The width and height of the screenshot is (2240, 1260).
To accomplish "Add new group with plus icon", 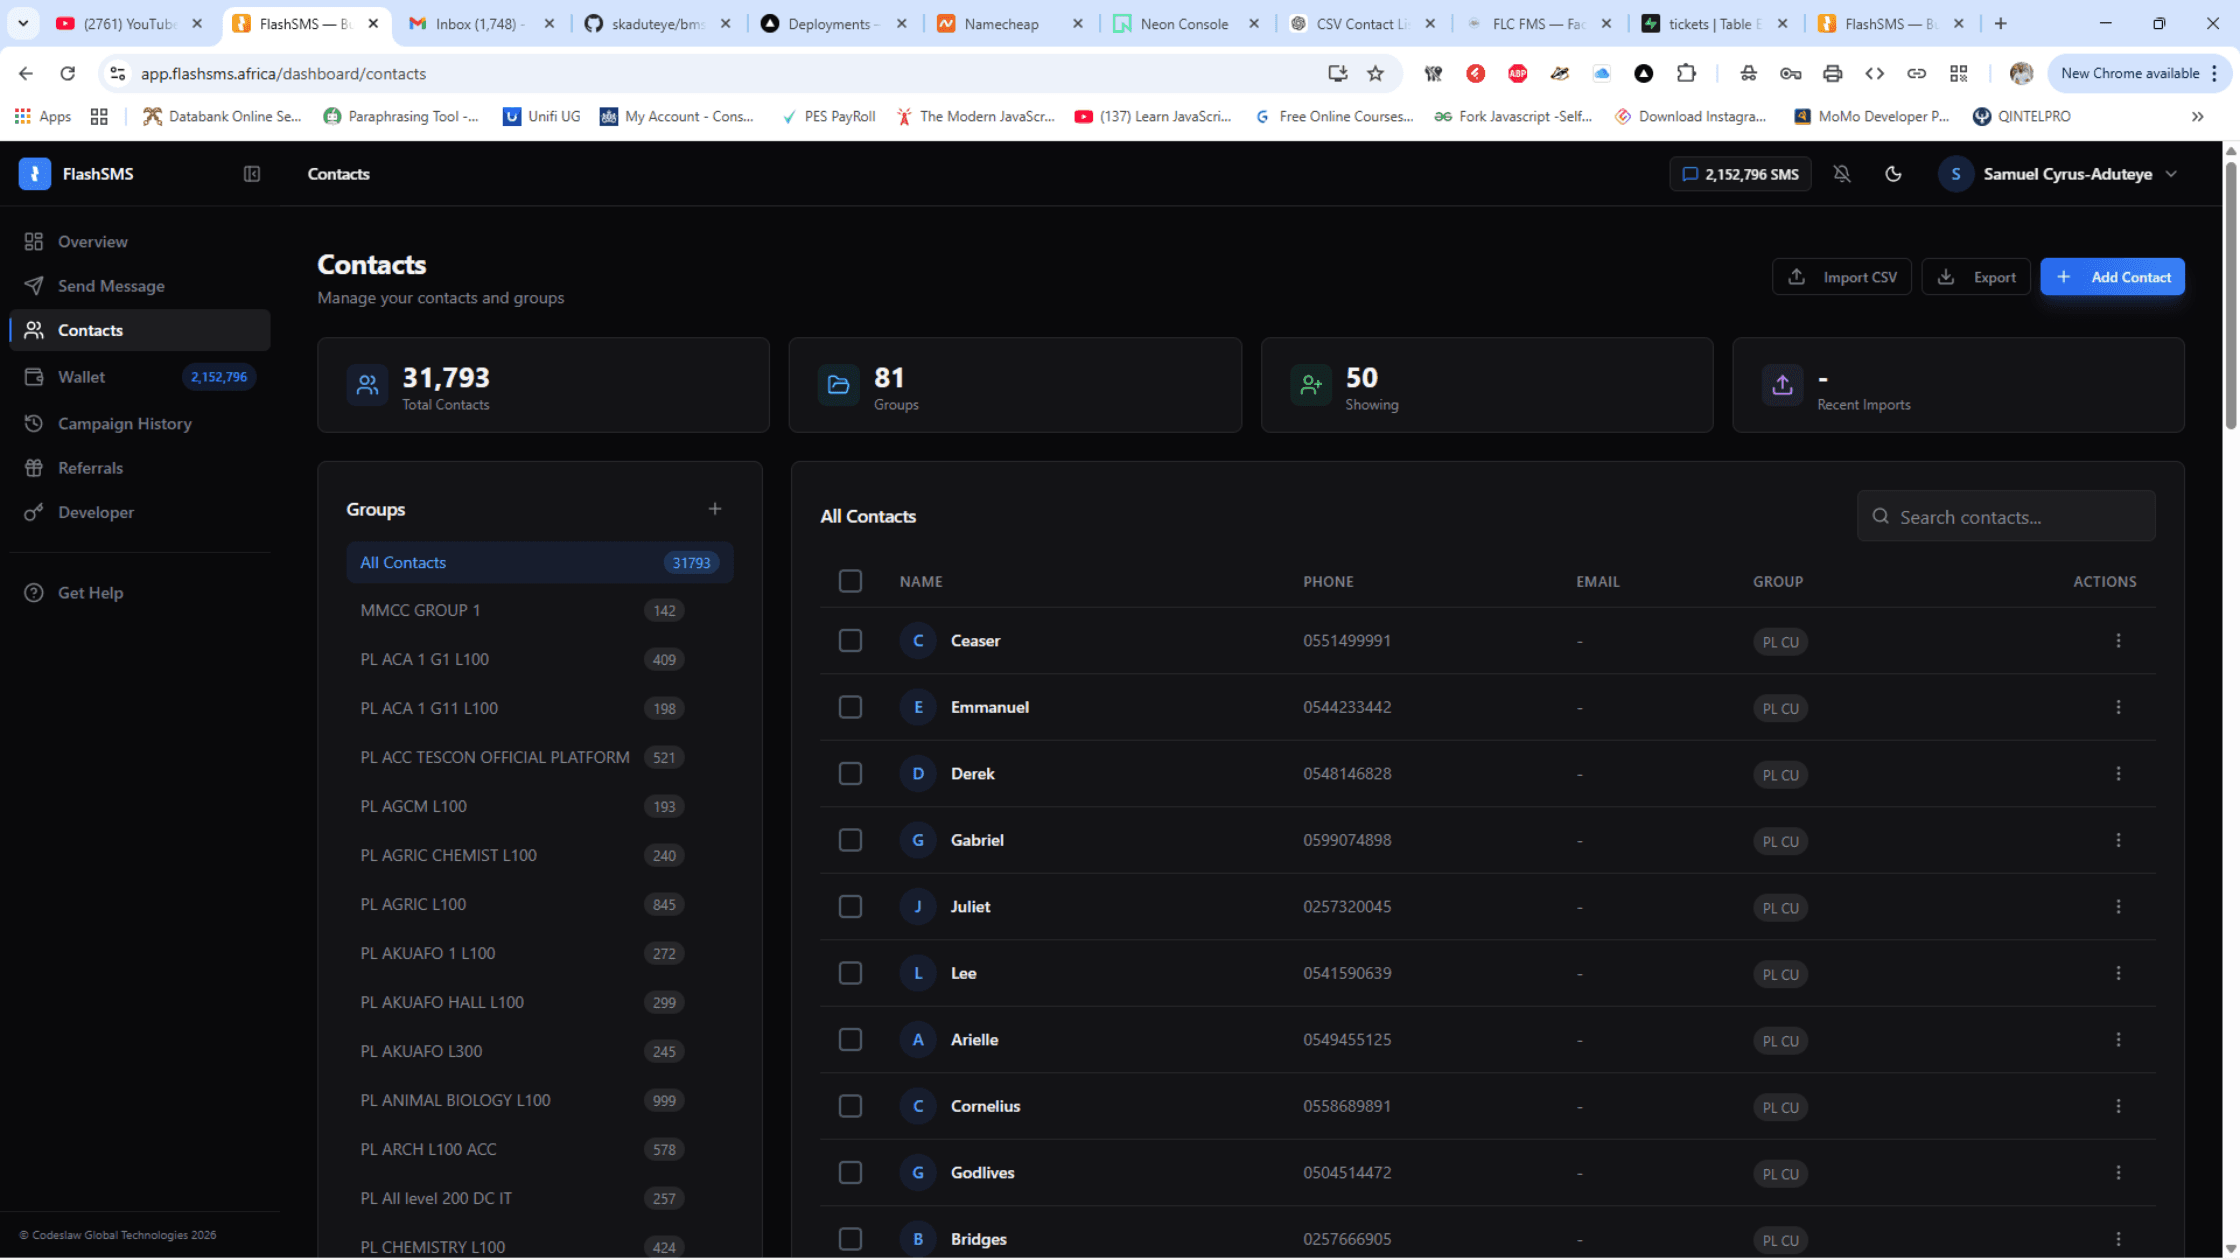I will point(715,509).
